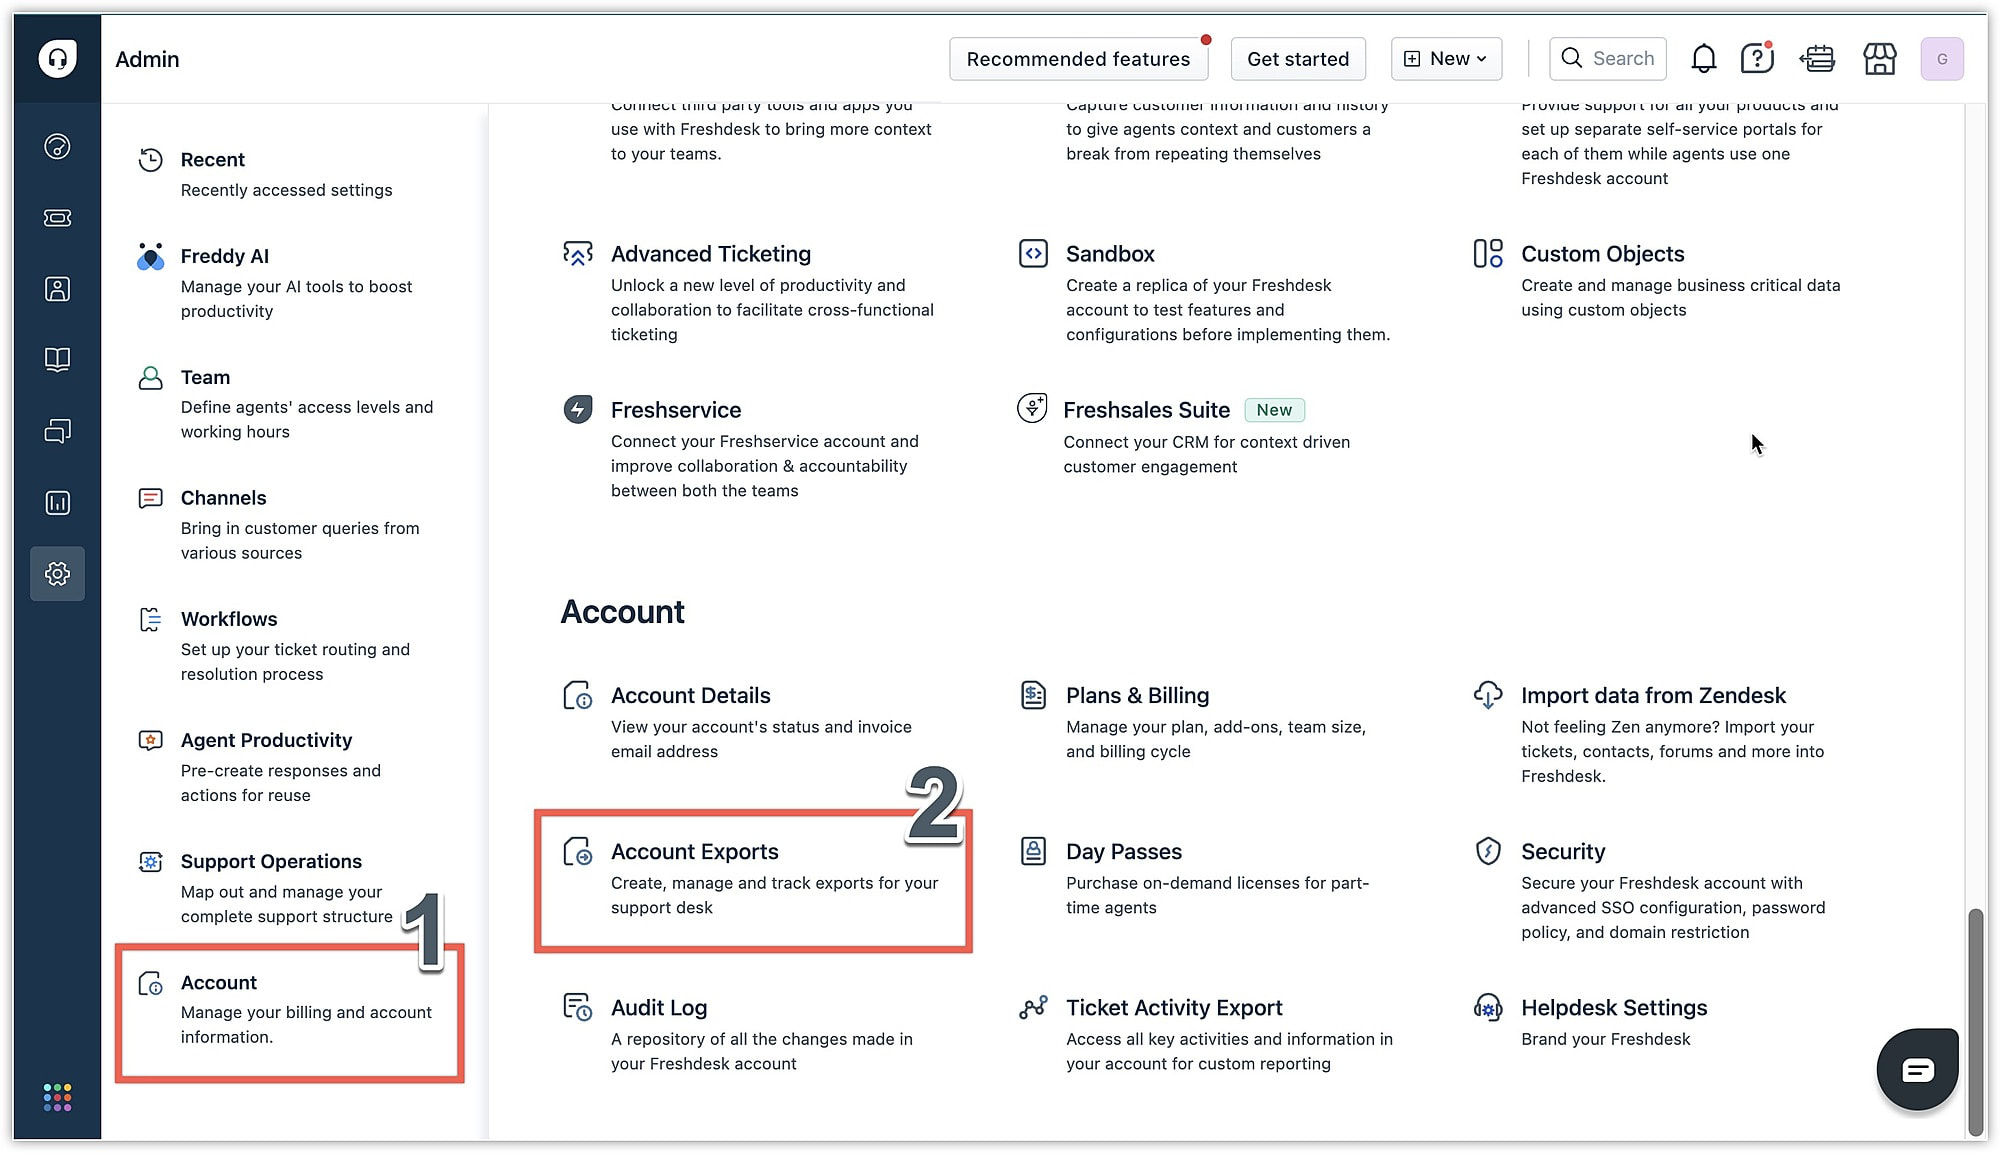Open Contacts icon in left sidebar
The width and height of the screenshot is (2000, 1153).
(58, 289)
